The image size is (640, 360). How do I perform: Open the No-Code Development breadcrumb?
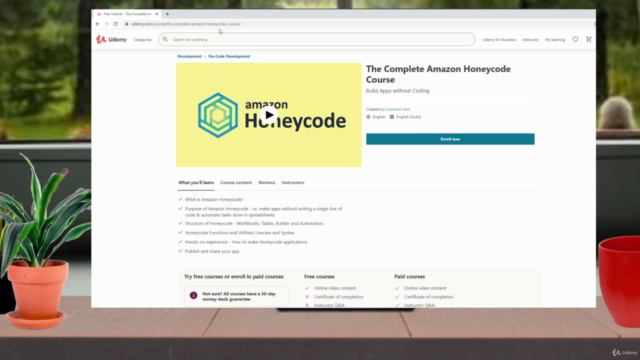229,56
